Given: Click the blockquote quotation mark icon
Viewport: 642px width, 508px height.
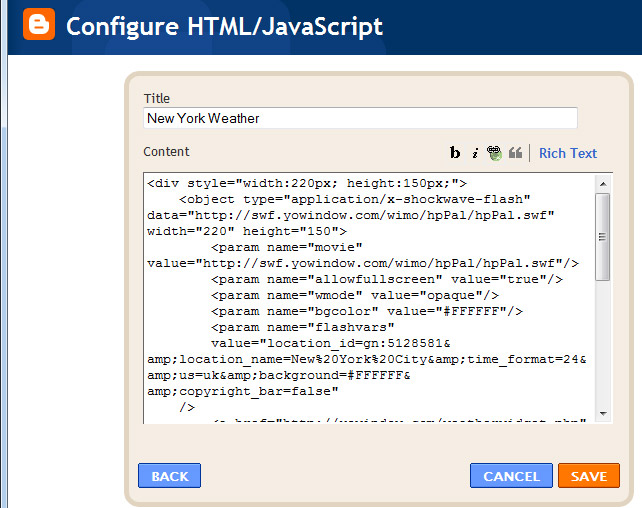Looking at the screenshot, I should point(516,153).
